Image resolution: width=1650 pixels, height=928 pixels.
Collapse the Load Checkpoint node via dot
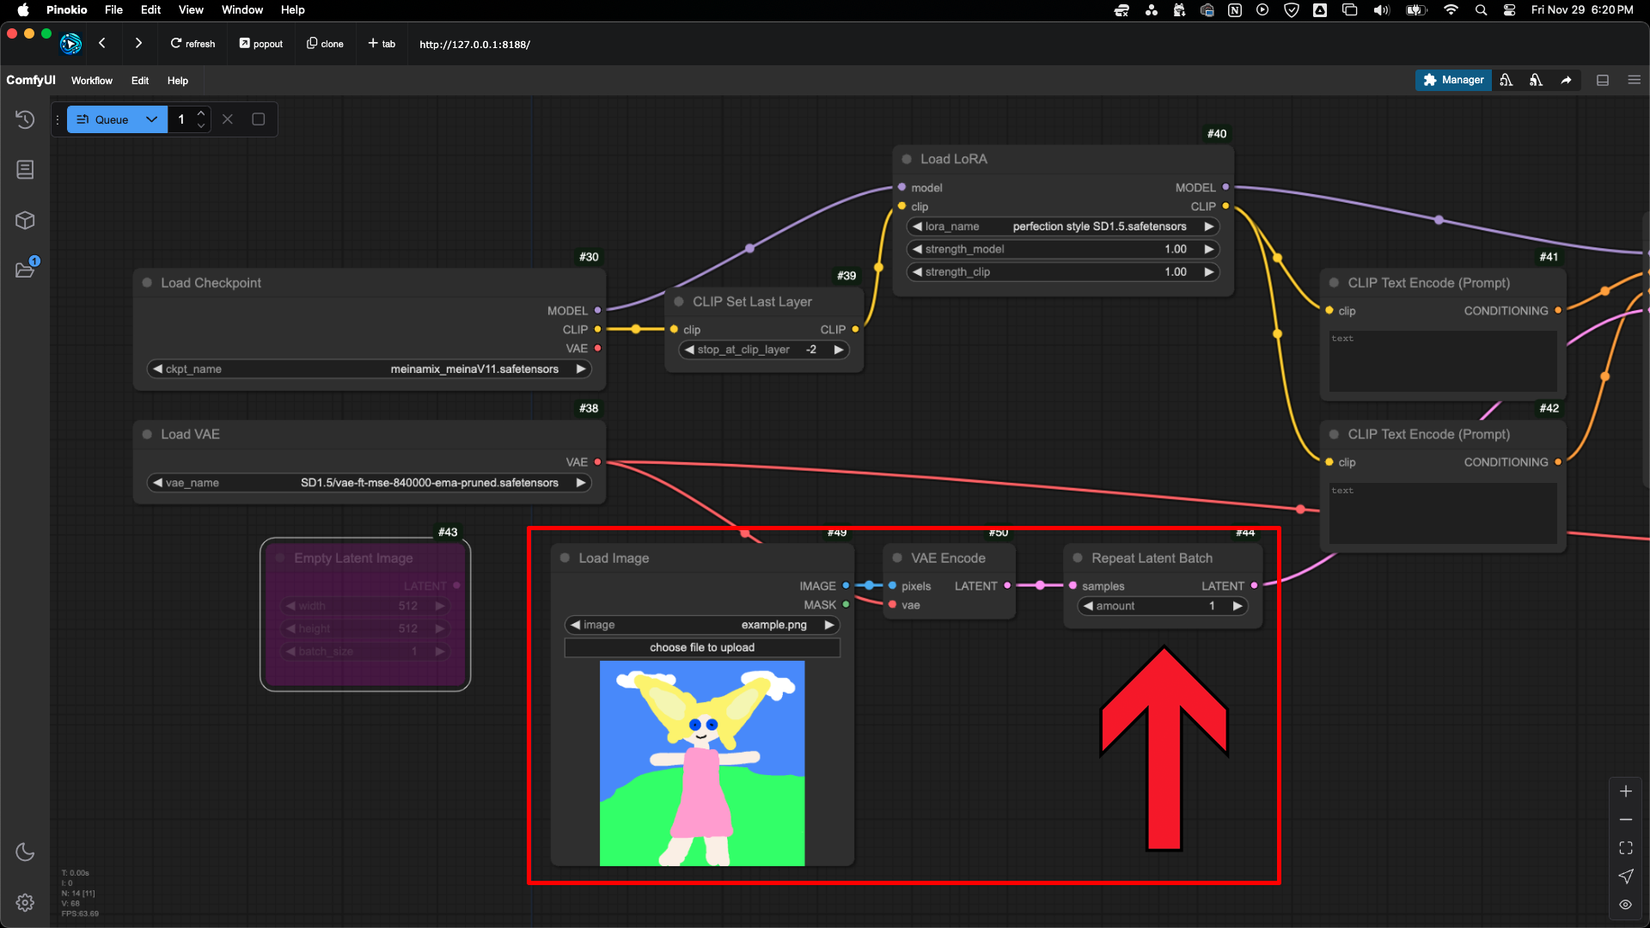(147, 283)
